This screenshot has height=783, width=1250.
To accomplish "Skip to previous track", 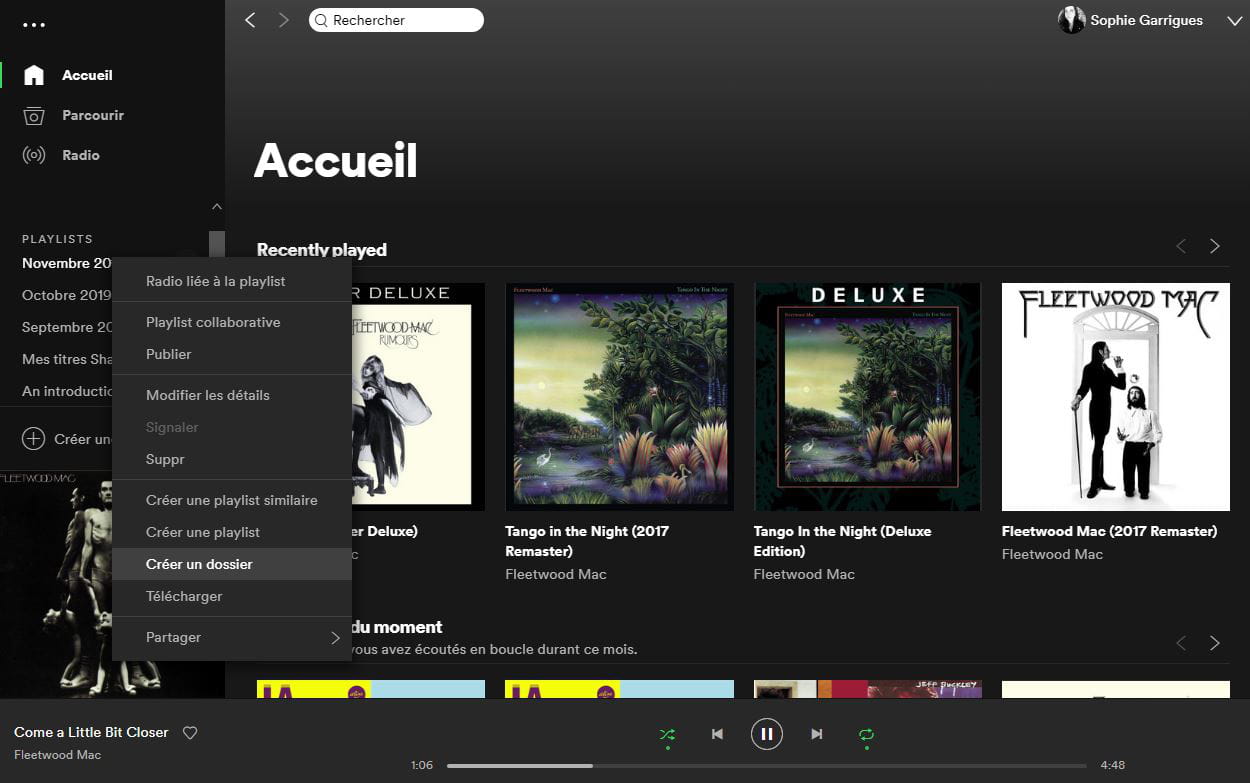I will (717, 734).
